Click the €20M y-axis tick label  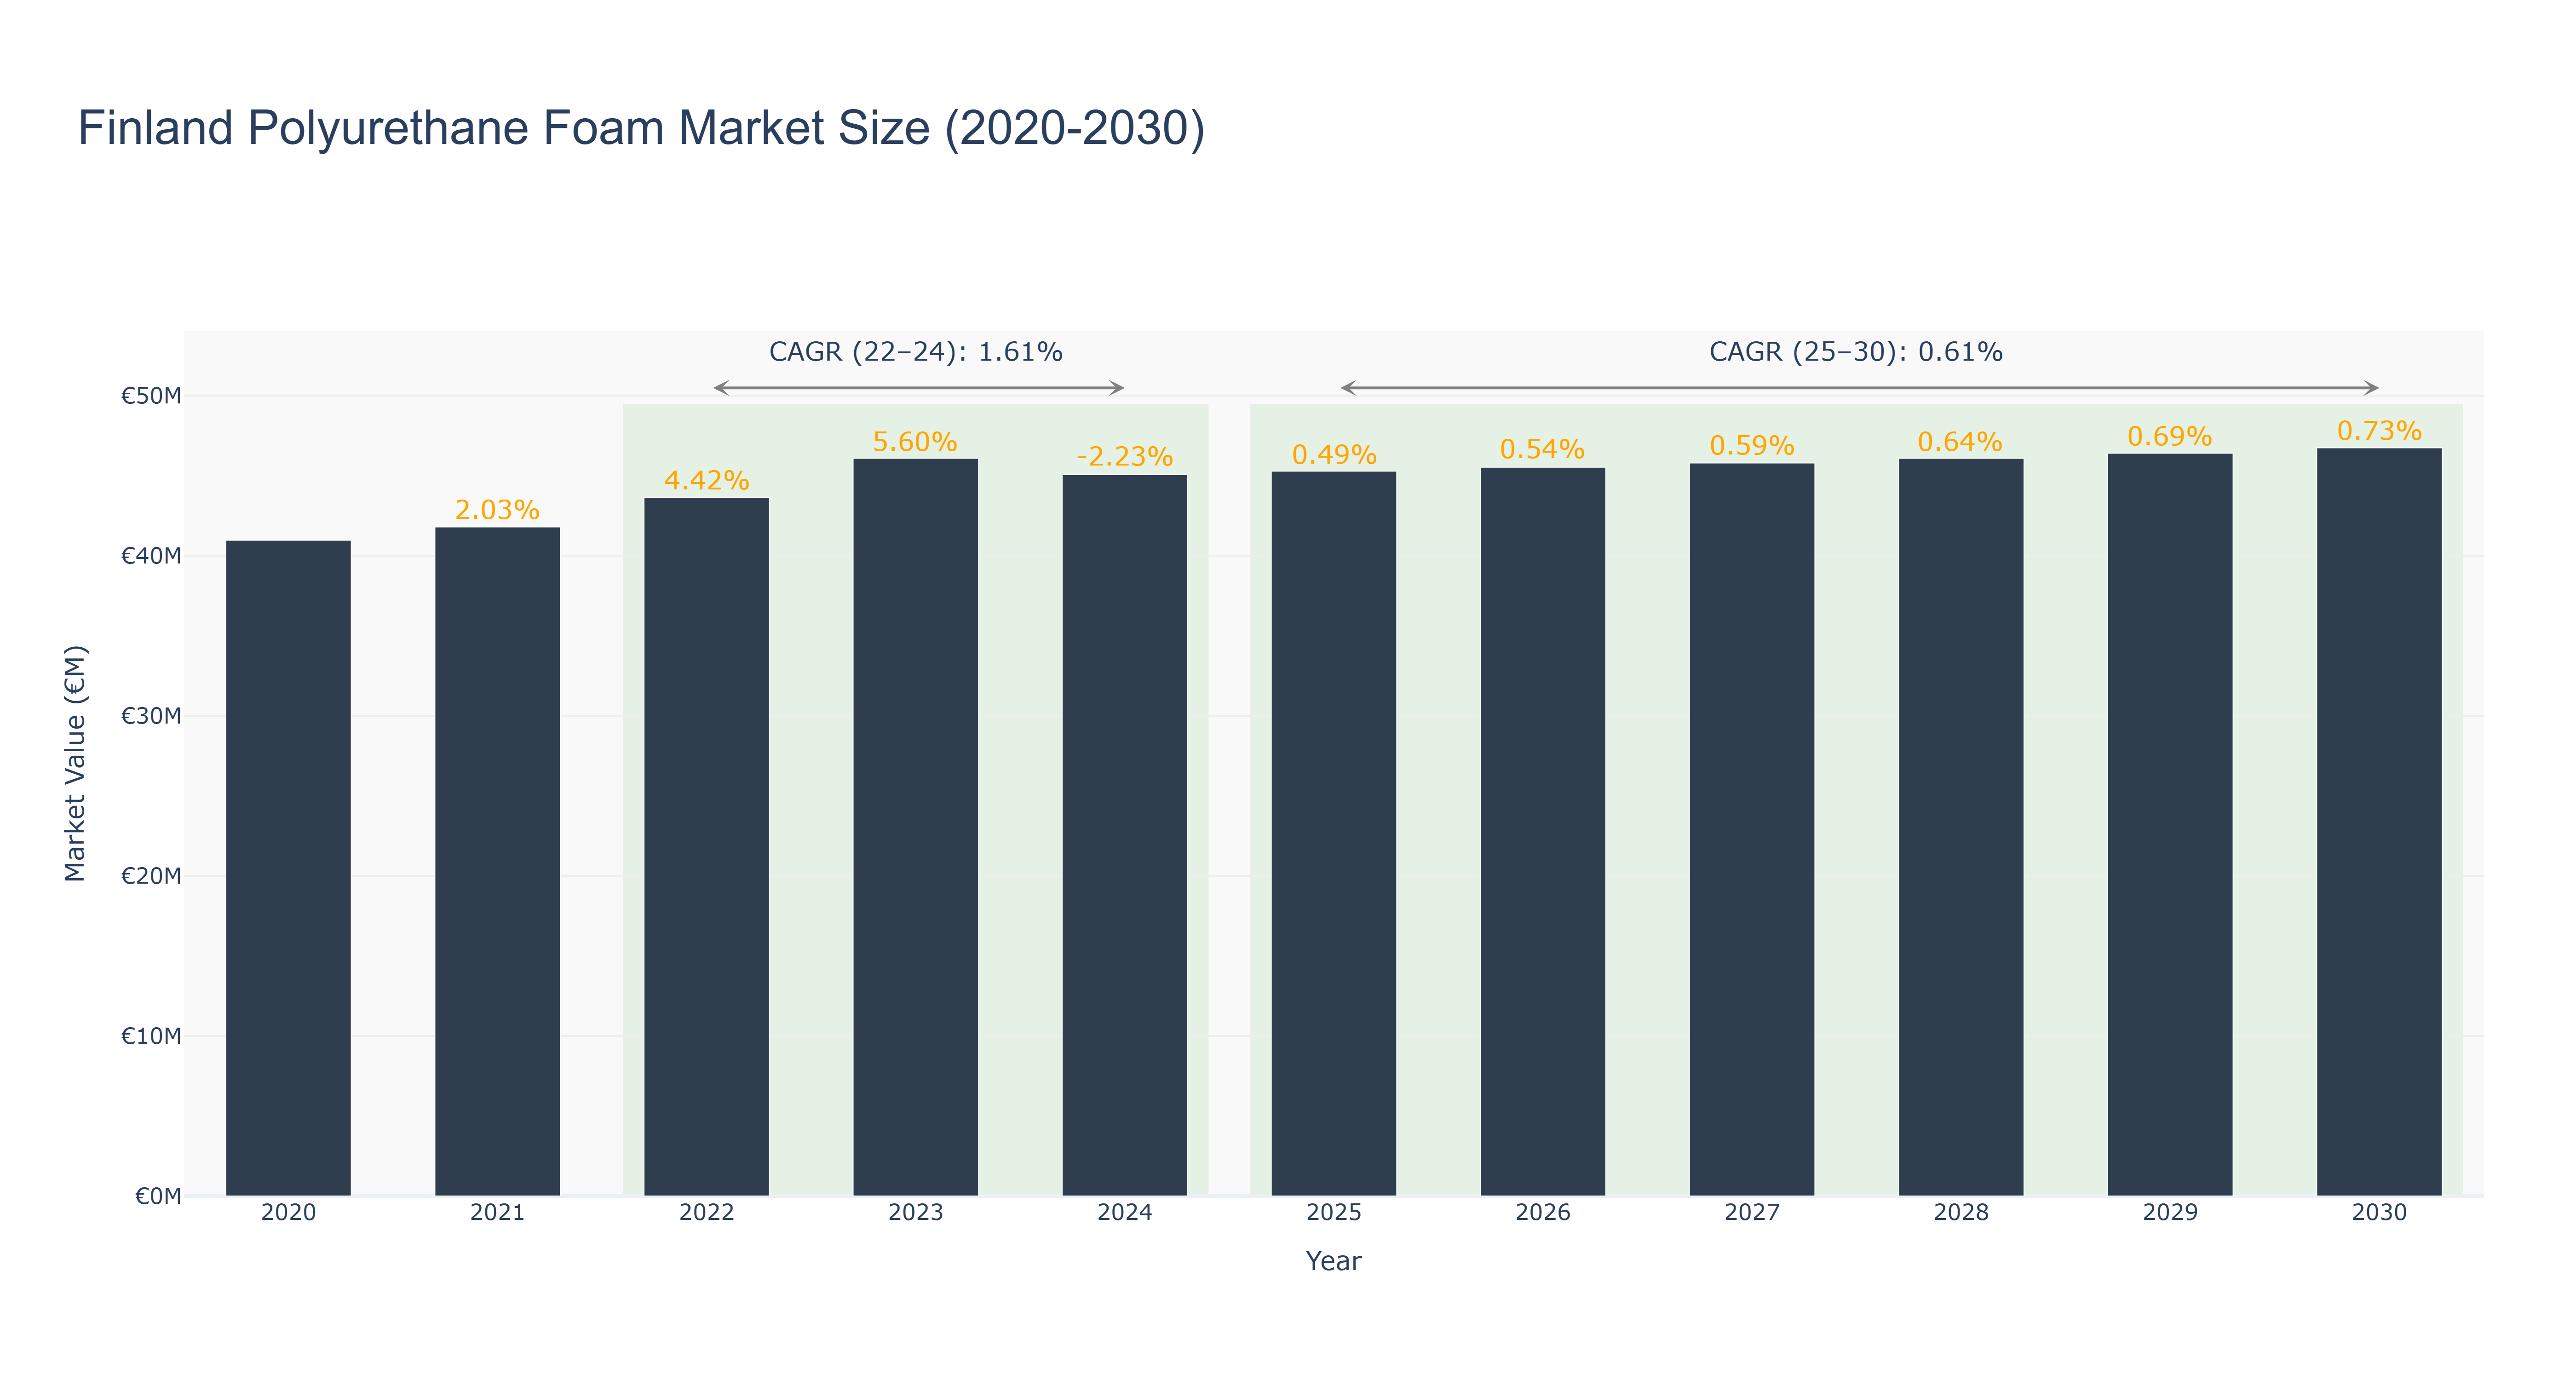pyautogui.click(x=151, y=876)
